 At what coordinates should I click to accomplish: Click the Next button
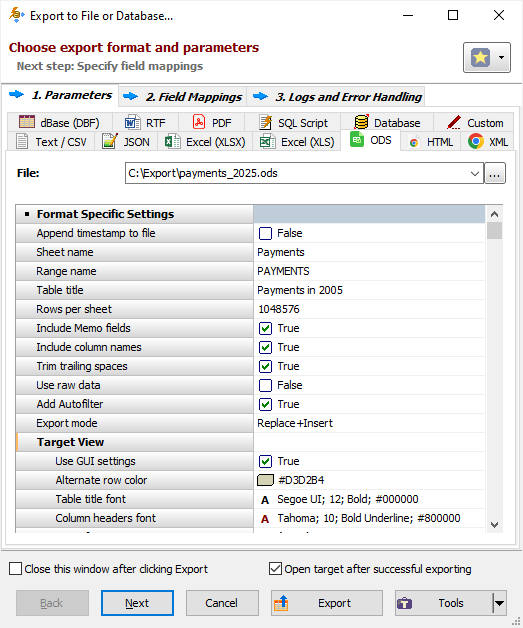137,603
